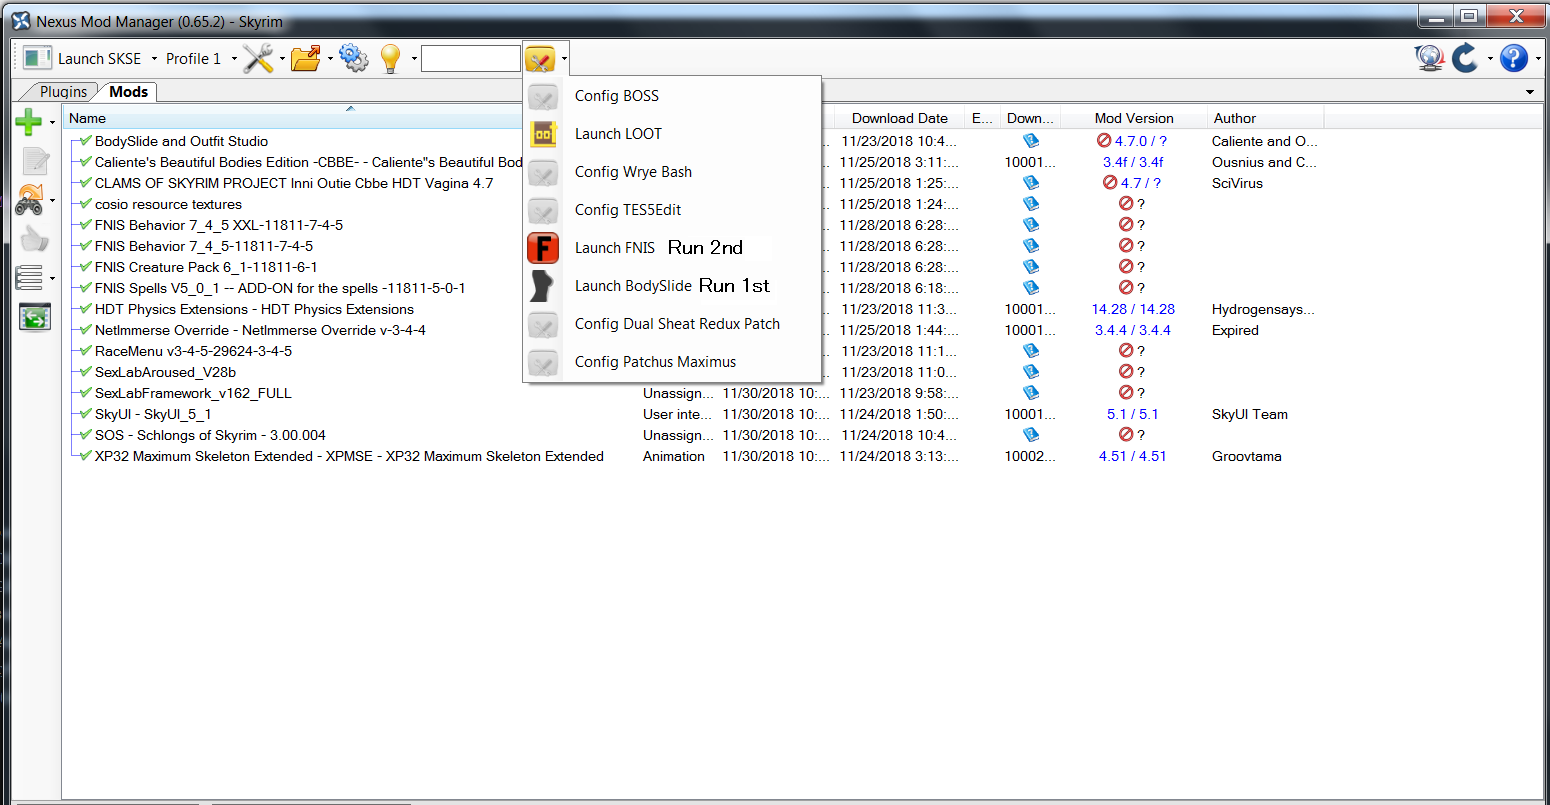Toggle checkmark for cosio resource textures
Viewport: 1550px width, 805px height.
(85, 204)
